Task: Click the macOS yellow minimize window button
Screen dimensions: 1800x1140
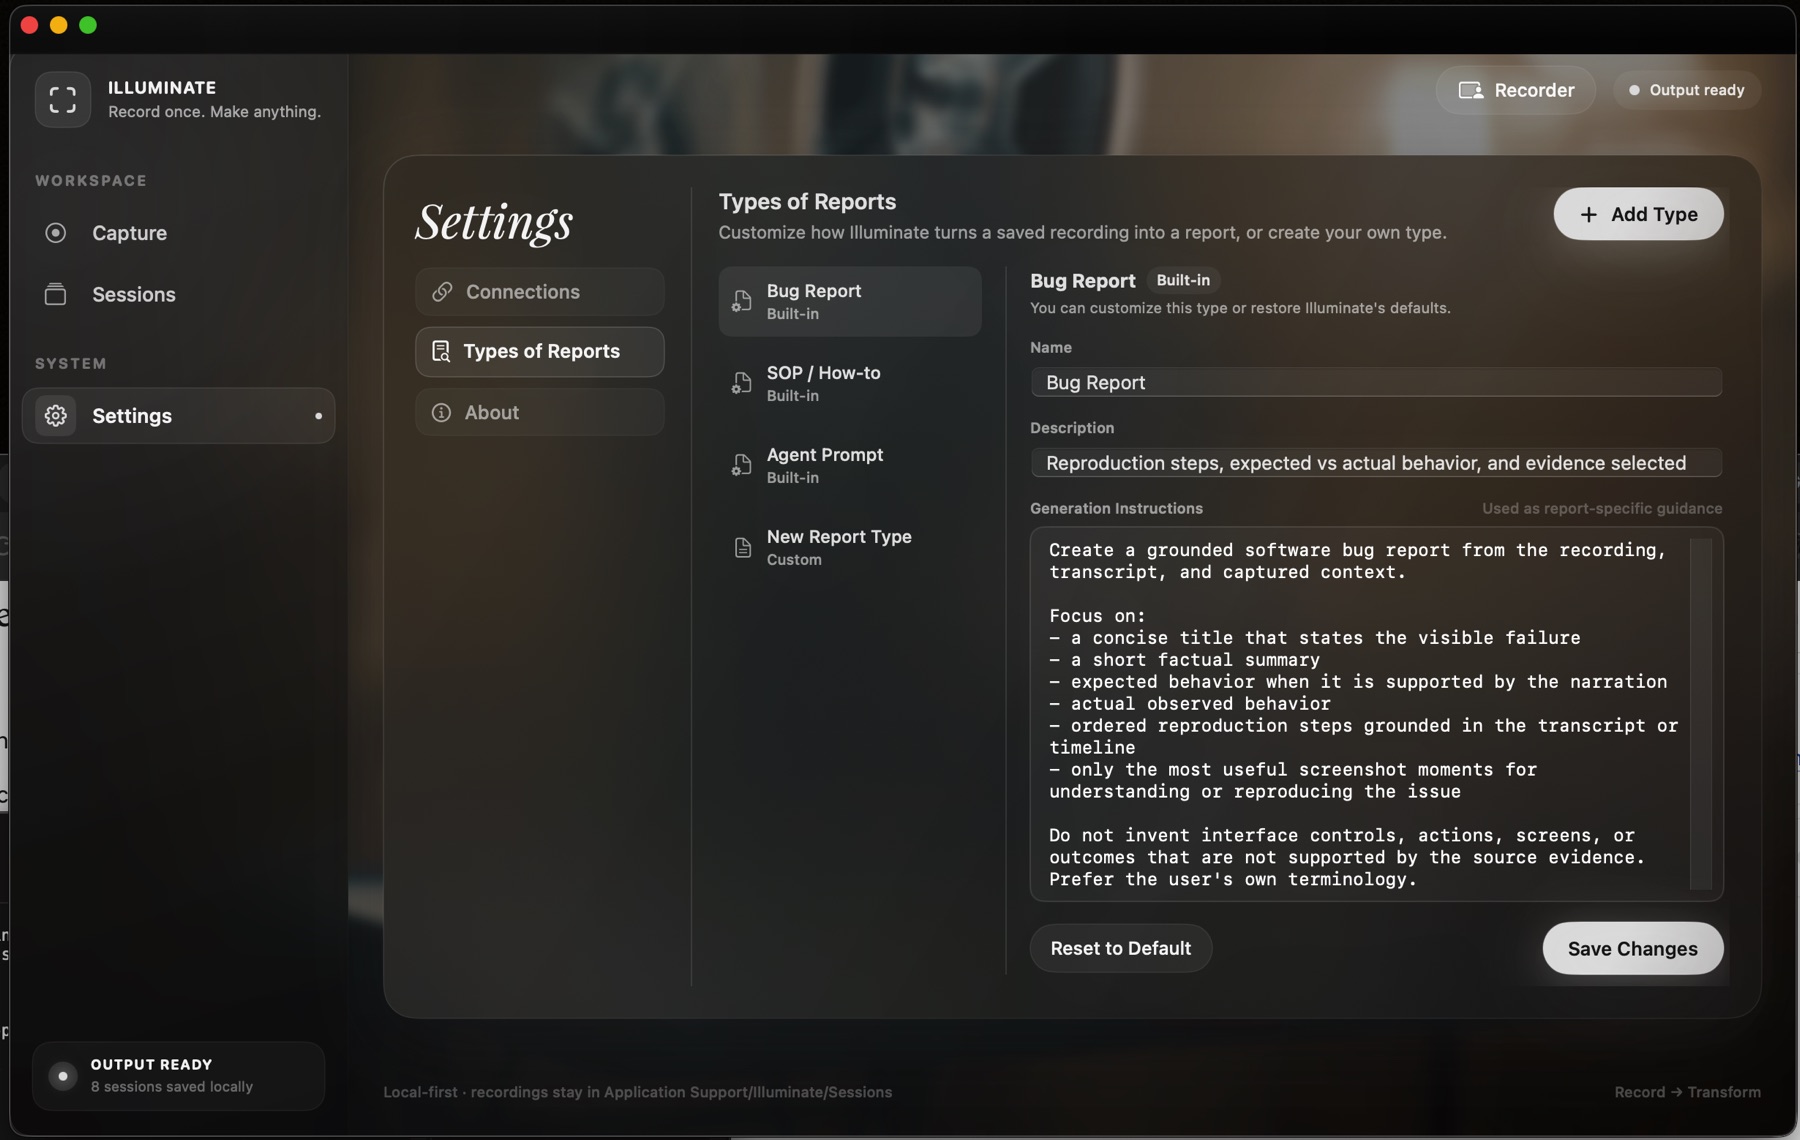Action: coord(59,25)
